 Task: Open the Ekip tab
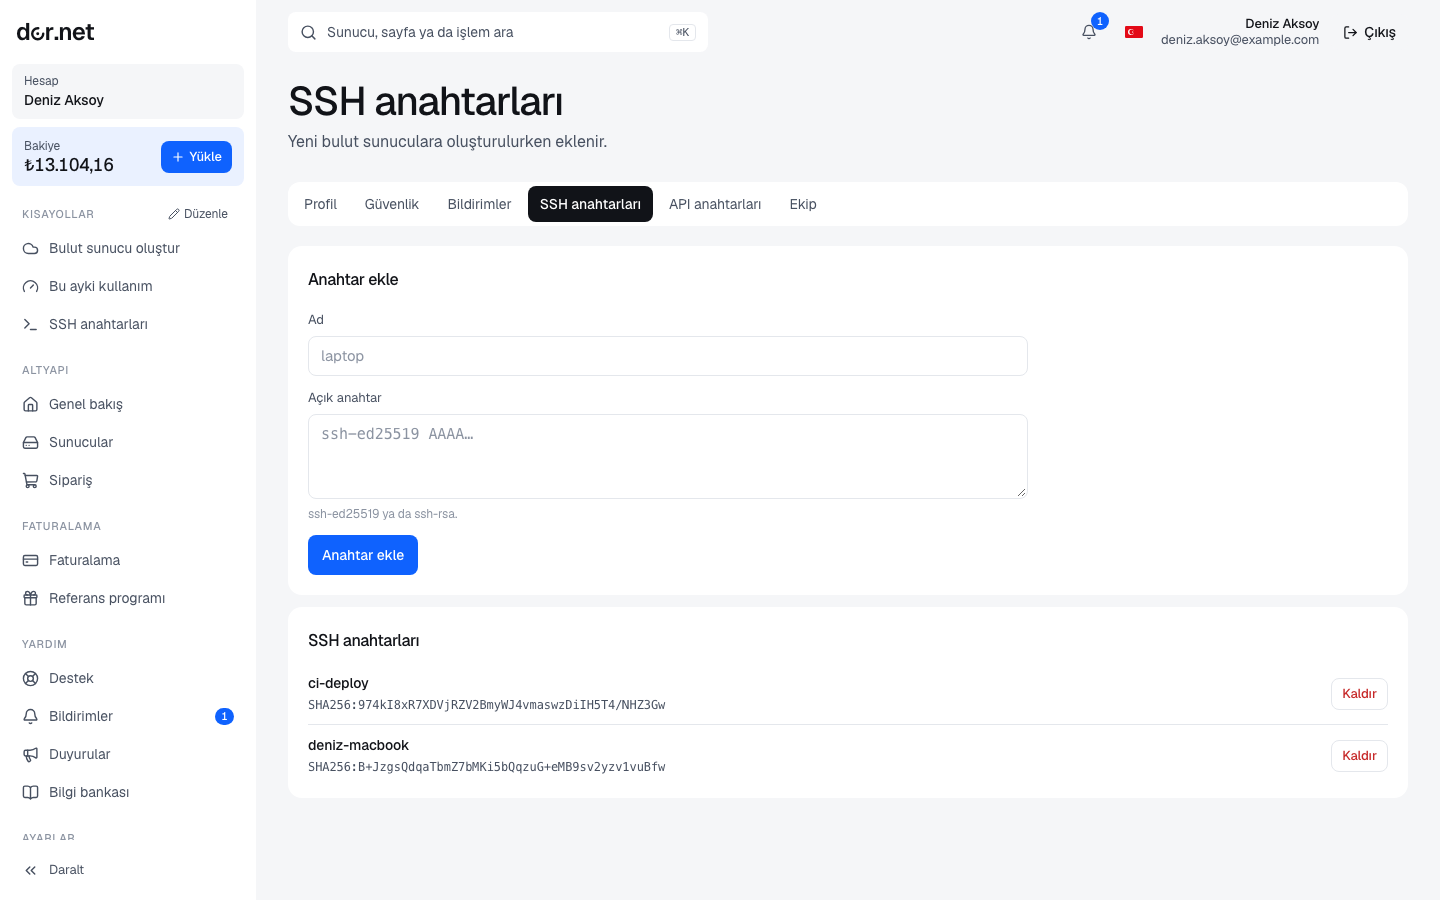(803, 204)
